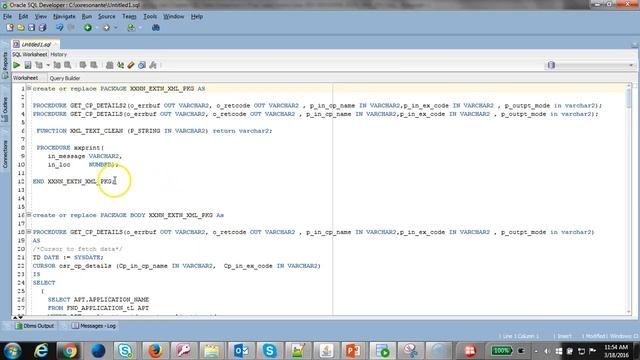This screenshot has height=360, width=640.
Task: Click the Explain Plan icon
Action: (x=39, y=65)
